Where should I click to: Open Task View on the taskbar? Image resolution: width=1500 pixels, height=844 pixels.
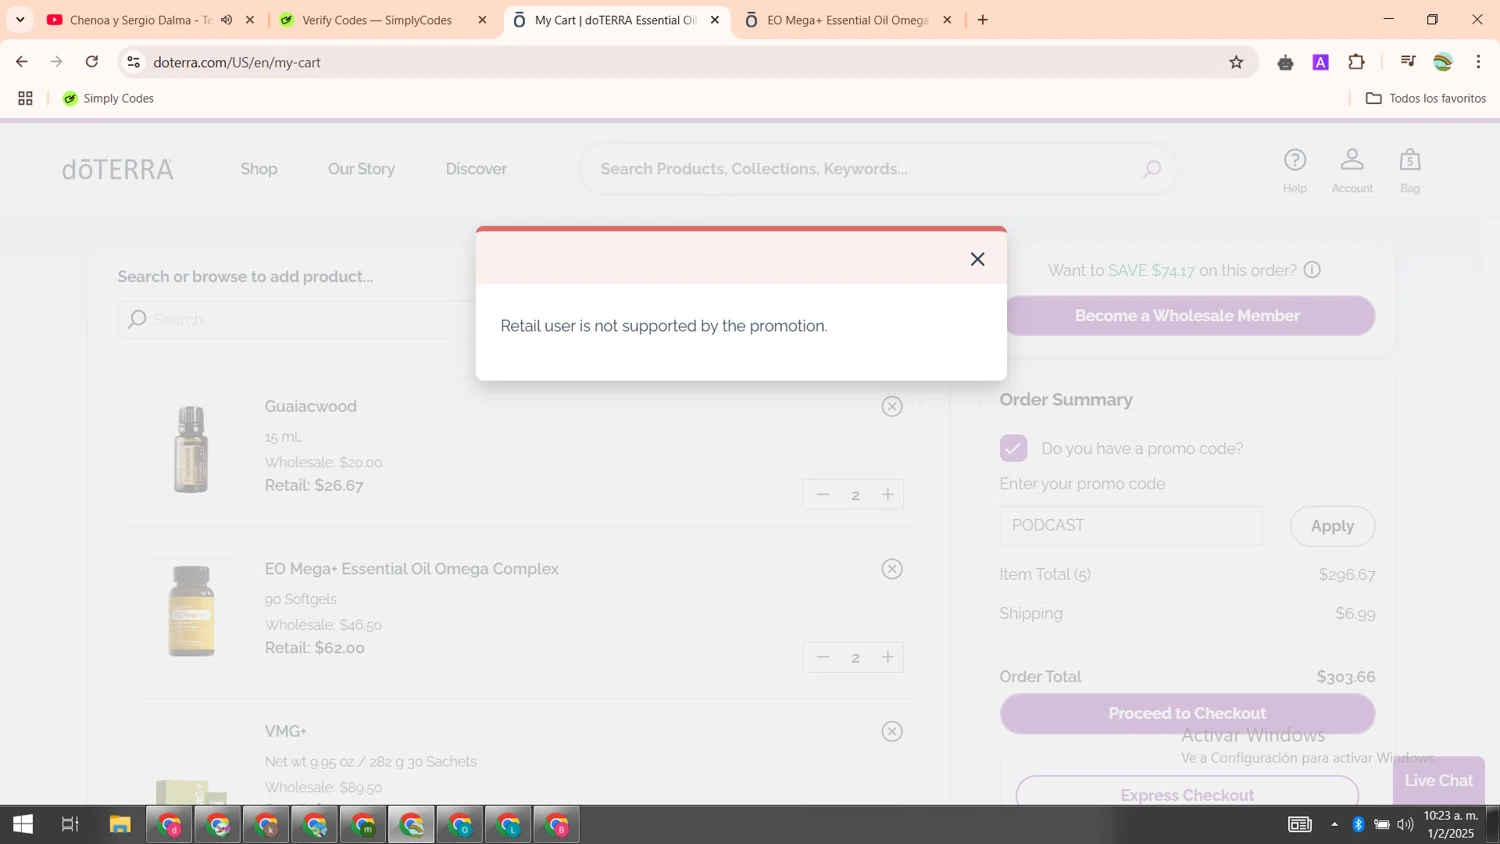point(70,825)
